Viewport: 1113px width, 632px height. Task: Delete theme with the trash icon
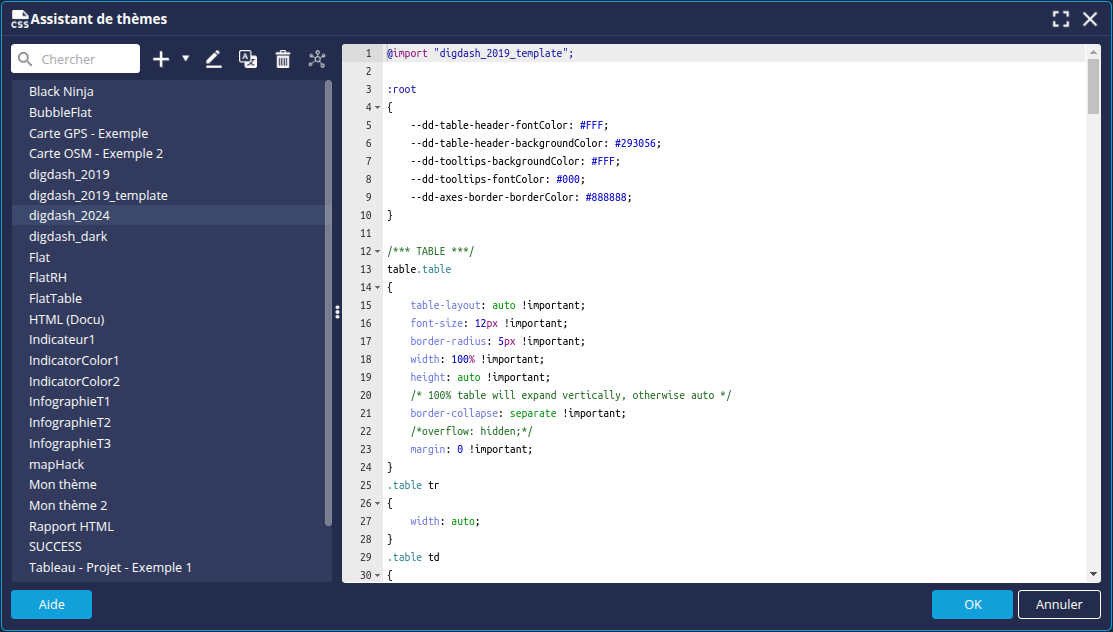(x=283, y=59)
